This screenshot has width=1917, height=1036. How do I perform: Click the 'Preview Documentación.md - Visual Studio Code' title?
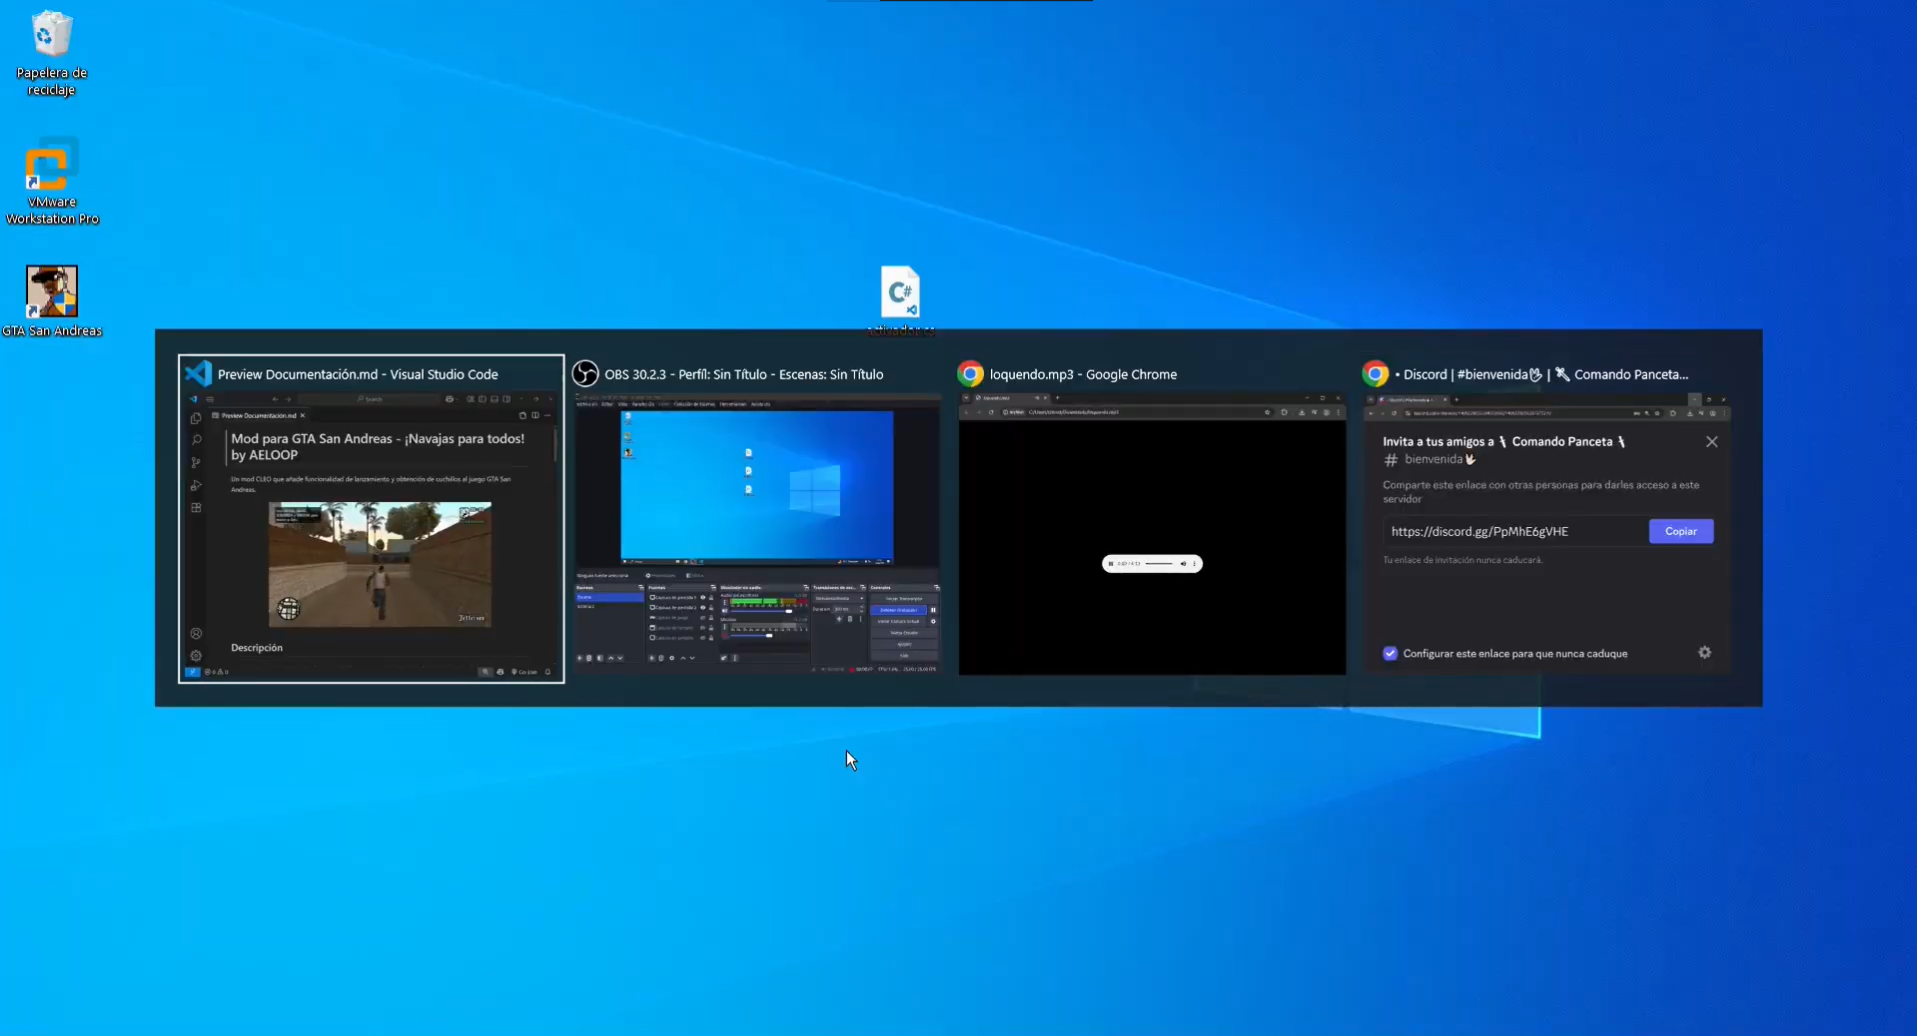[358, 374]
